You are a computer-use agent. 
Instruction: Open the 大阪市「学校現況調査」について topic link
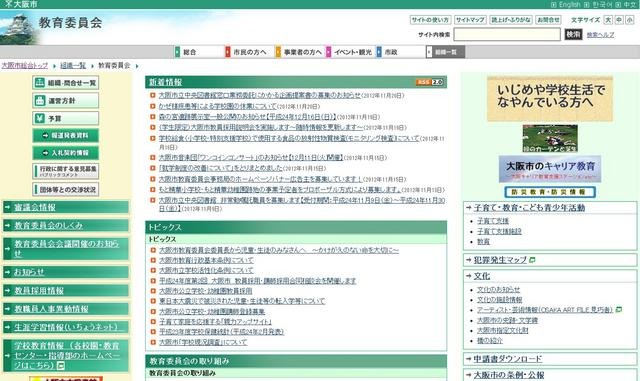point(203,342)
